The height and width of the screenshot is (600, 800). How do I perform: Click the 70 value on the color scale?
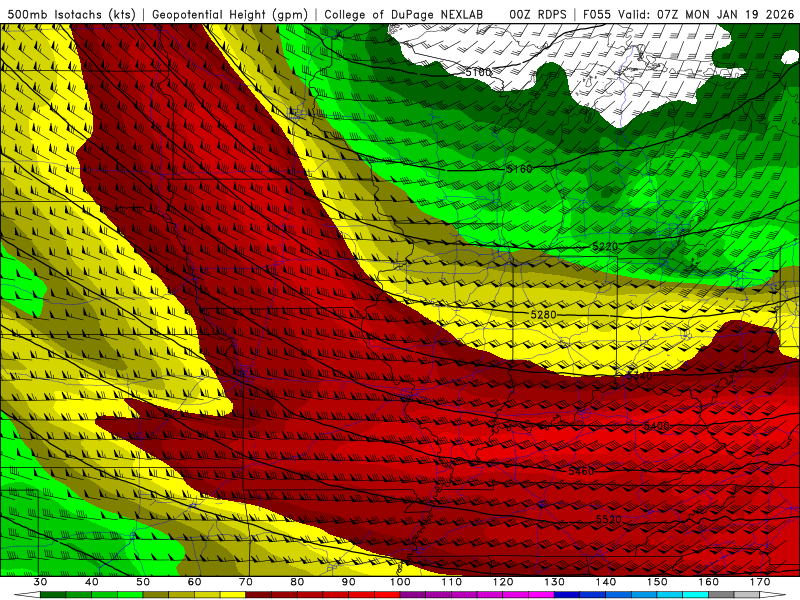coord(246,582)
